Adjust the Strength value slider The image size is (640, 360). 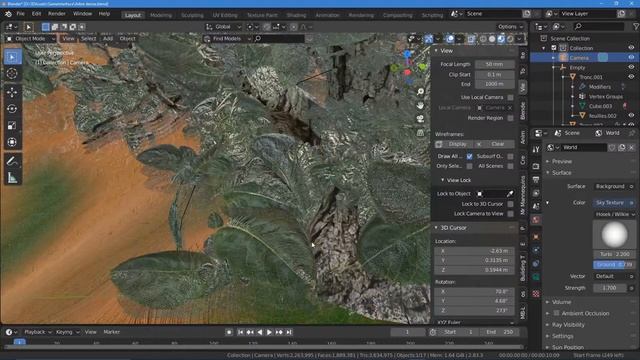point(610,288)
